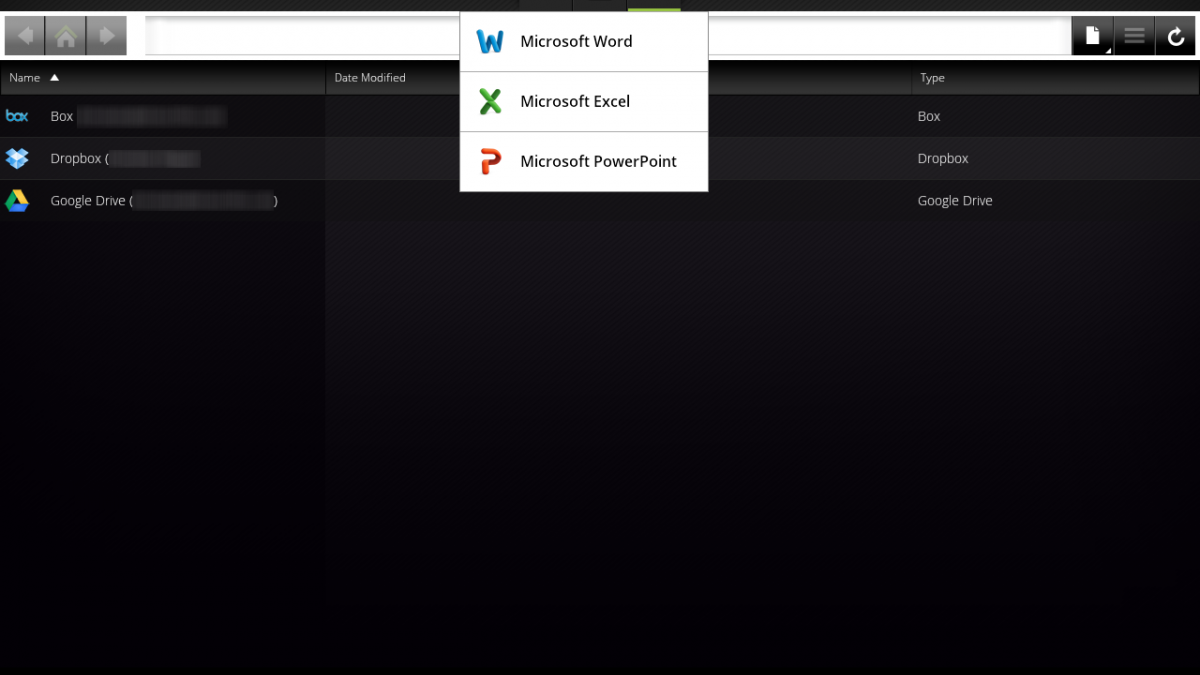The width and height of the screenshot is (1200, 675).
Task: Choose Microsoft Word from the new file menu
Action: coord(576,42)
